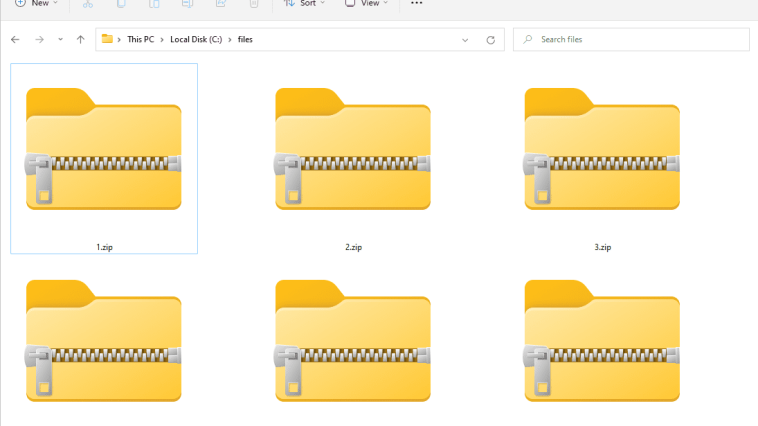Image resolution: width=758 pixels, height=426 pixels.
Task: Click the Cut scissors icon
Action: tap(87, 4)
